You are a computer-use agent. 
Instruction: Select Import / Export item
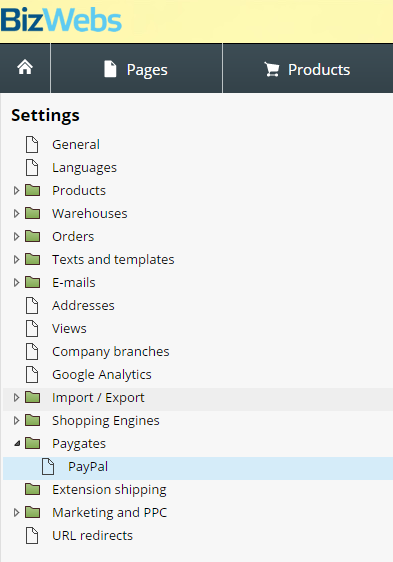(98, 397)
